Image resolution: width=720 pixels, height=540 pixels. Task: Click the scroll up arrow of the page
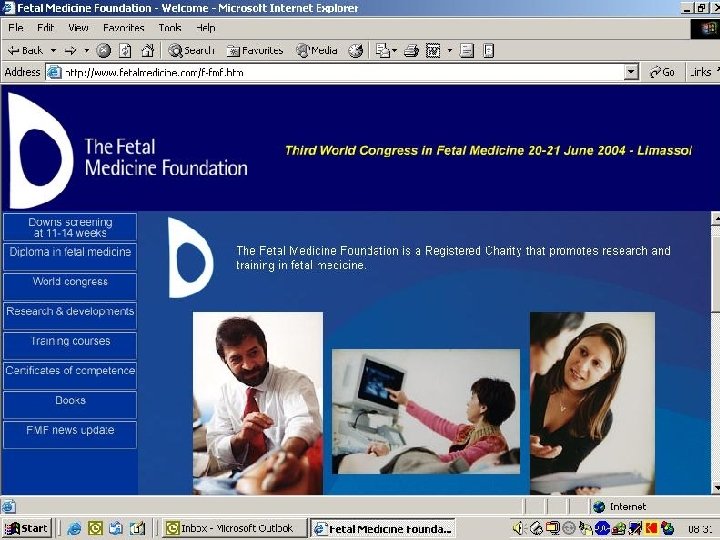pos(715,218)
